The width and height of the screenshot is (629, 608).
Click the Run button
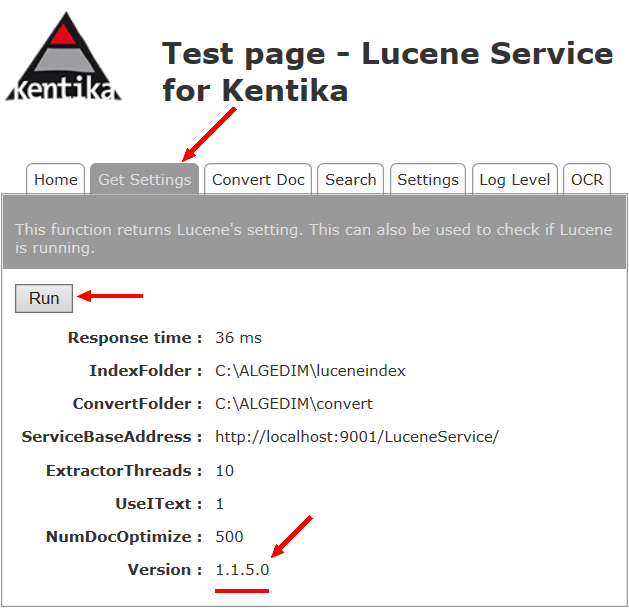coord(44,298)
